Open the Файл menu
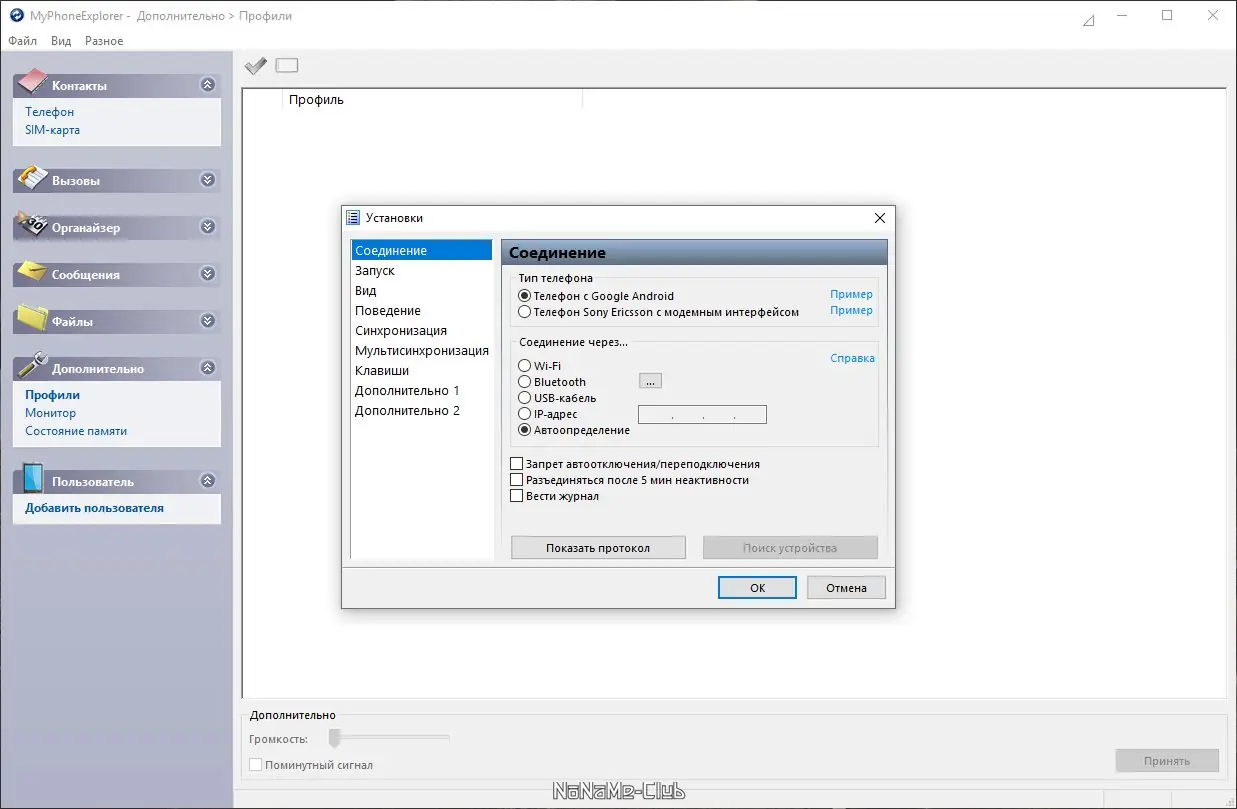The width and height of the screenshot is (1237, 809). pyautogui.click(x=22, y=41)
